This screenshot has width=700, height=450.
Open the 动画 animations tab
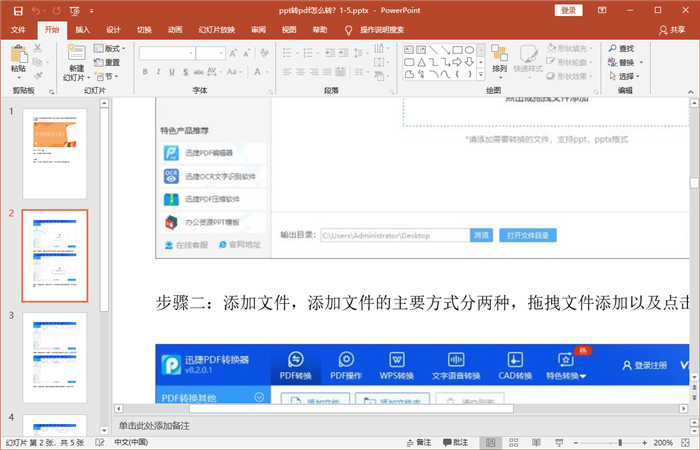click(x=175, y=30)
